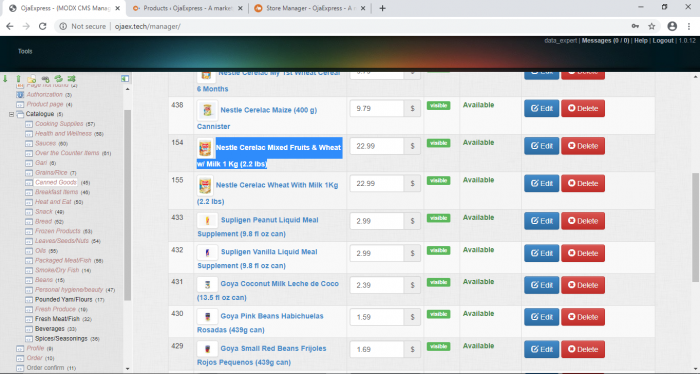Collapse the Catalogue tree node
The image size is (700, 374).
point(11,114)
